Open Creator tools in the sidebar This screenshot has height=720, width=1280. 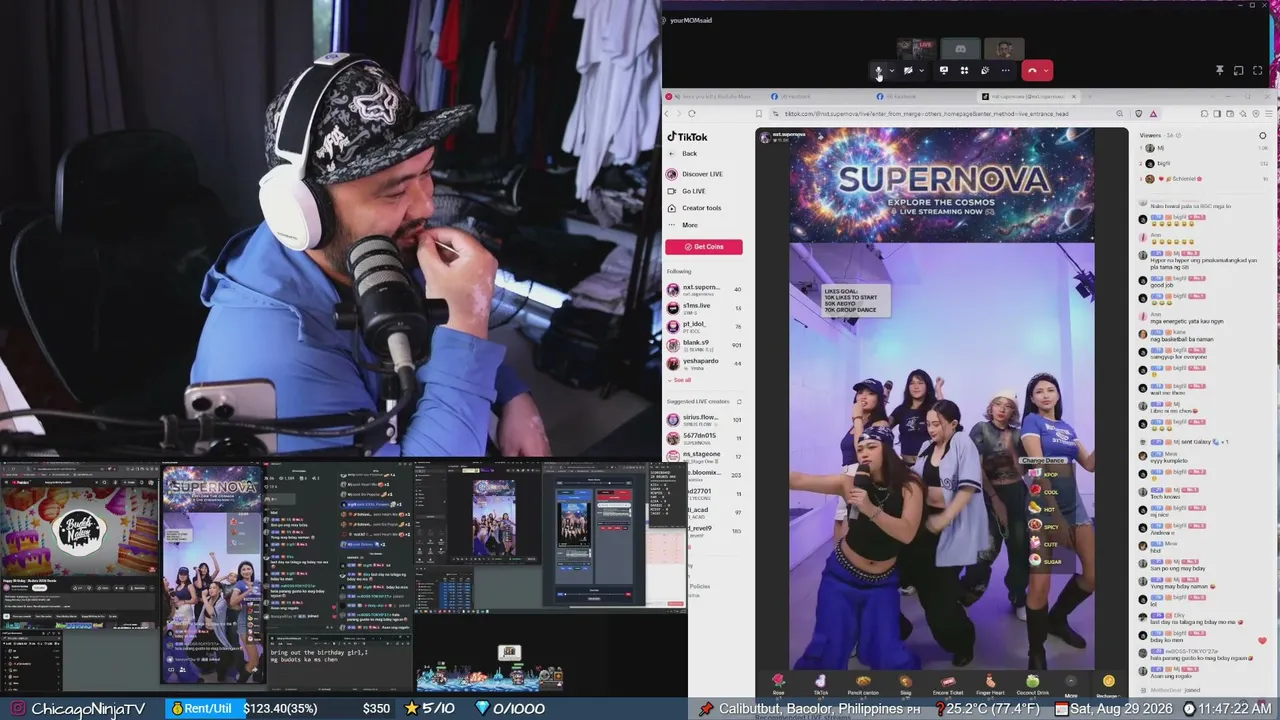click(694, 208)
